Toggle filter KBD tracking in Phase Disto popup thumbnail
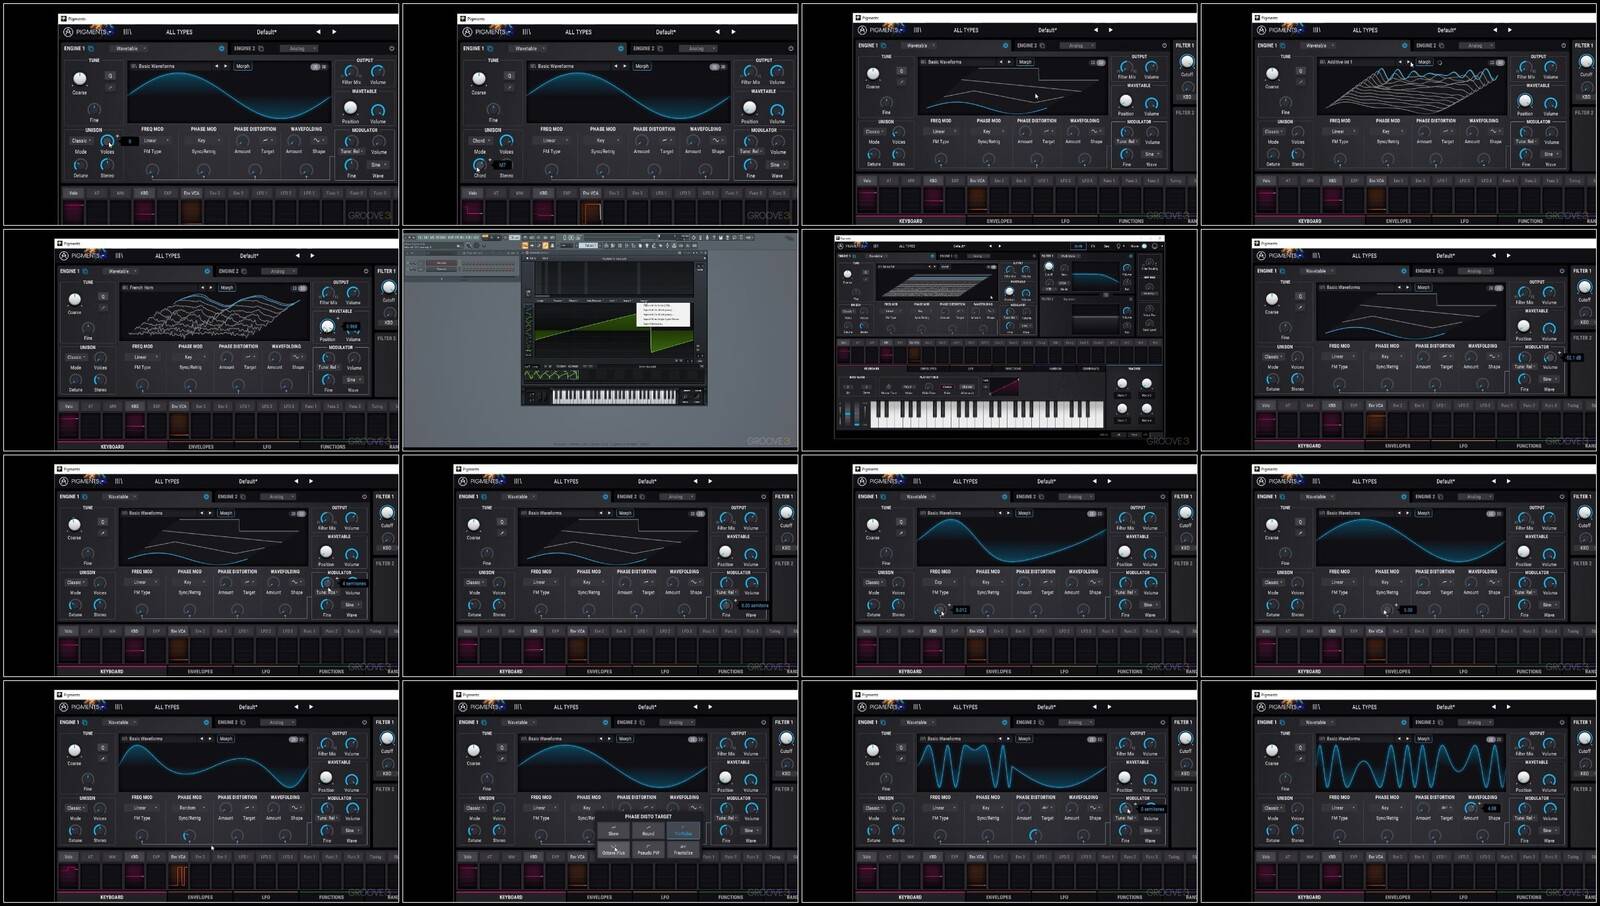Viewport: 1600px width, 906px height. point(786,773)
